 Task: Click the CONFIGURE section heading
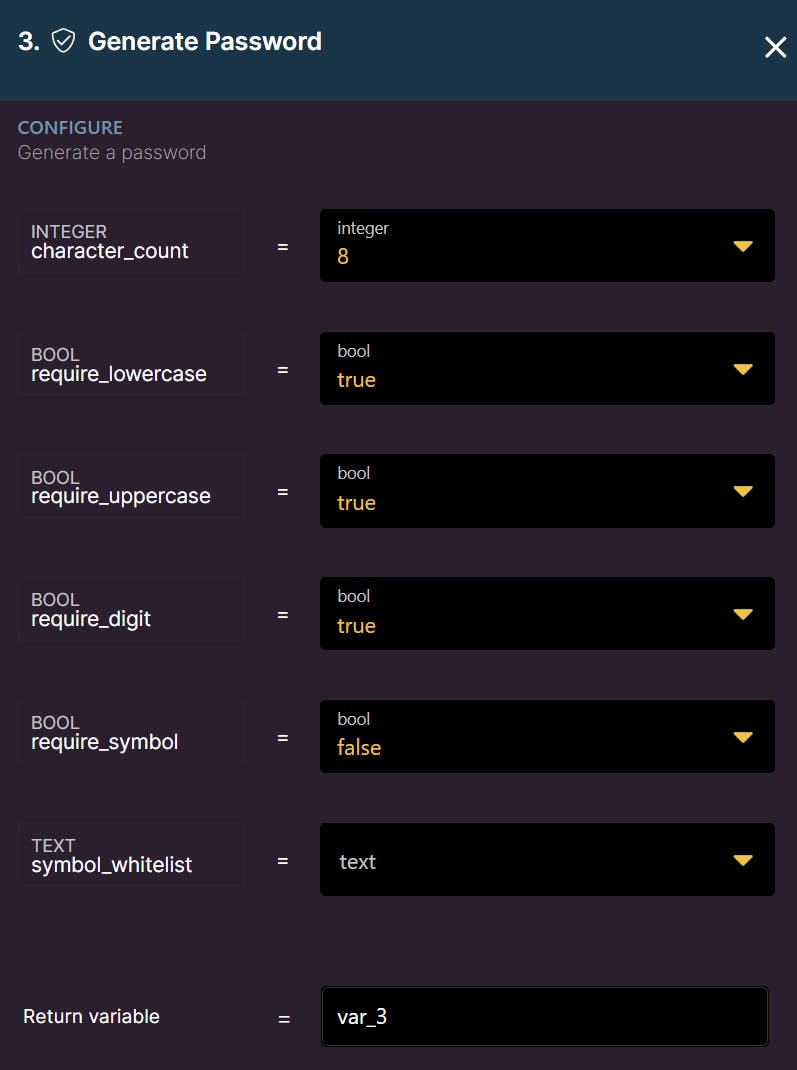click(x=70, y=128)
